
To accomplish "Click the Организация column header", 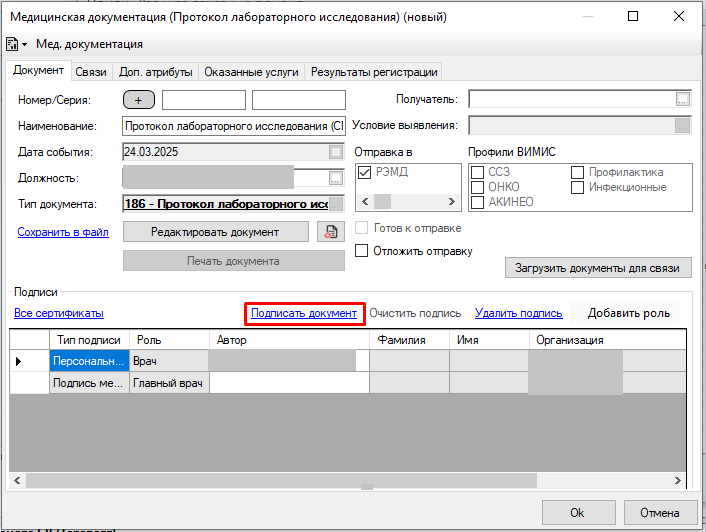I will tap(608, 340).
